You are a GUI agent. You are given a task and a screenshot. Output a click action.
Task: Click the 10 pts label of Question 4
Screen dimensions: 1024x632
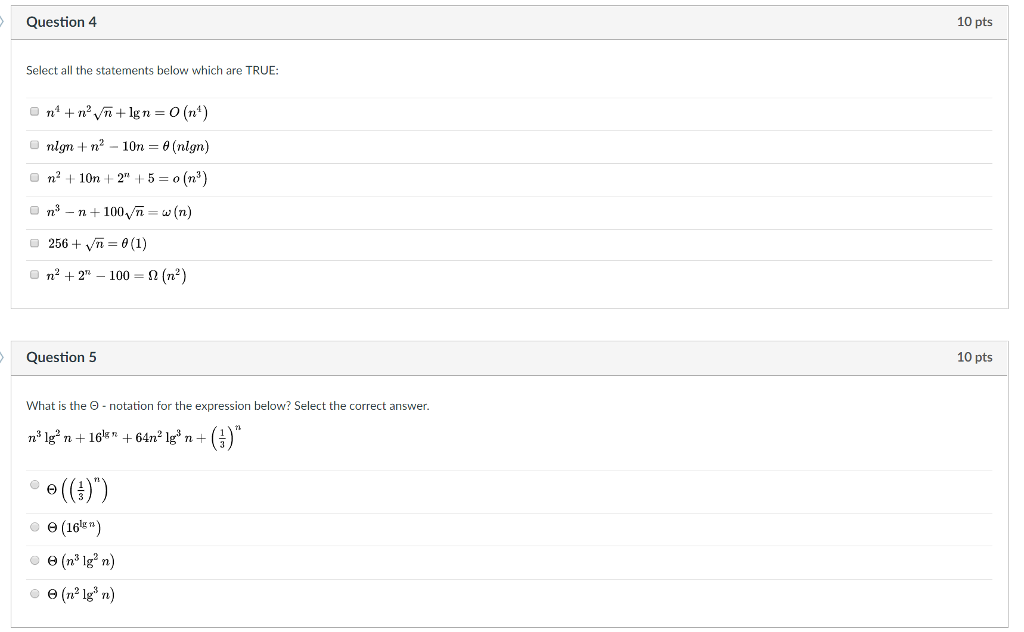(x=974, y=22)
